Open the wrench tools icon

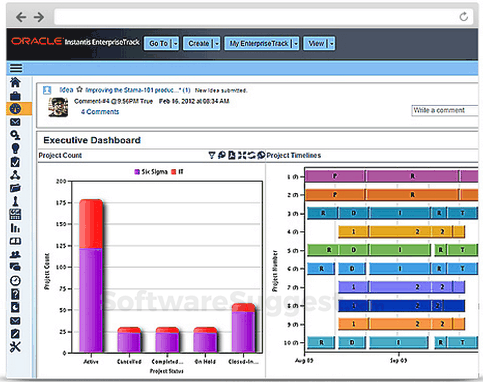(x=15, y=347)
